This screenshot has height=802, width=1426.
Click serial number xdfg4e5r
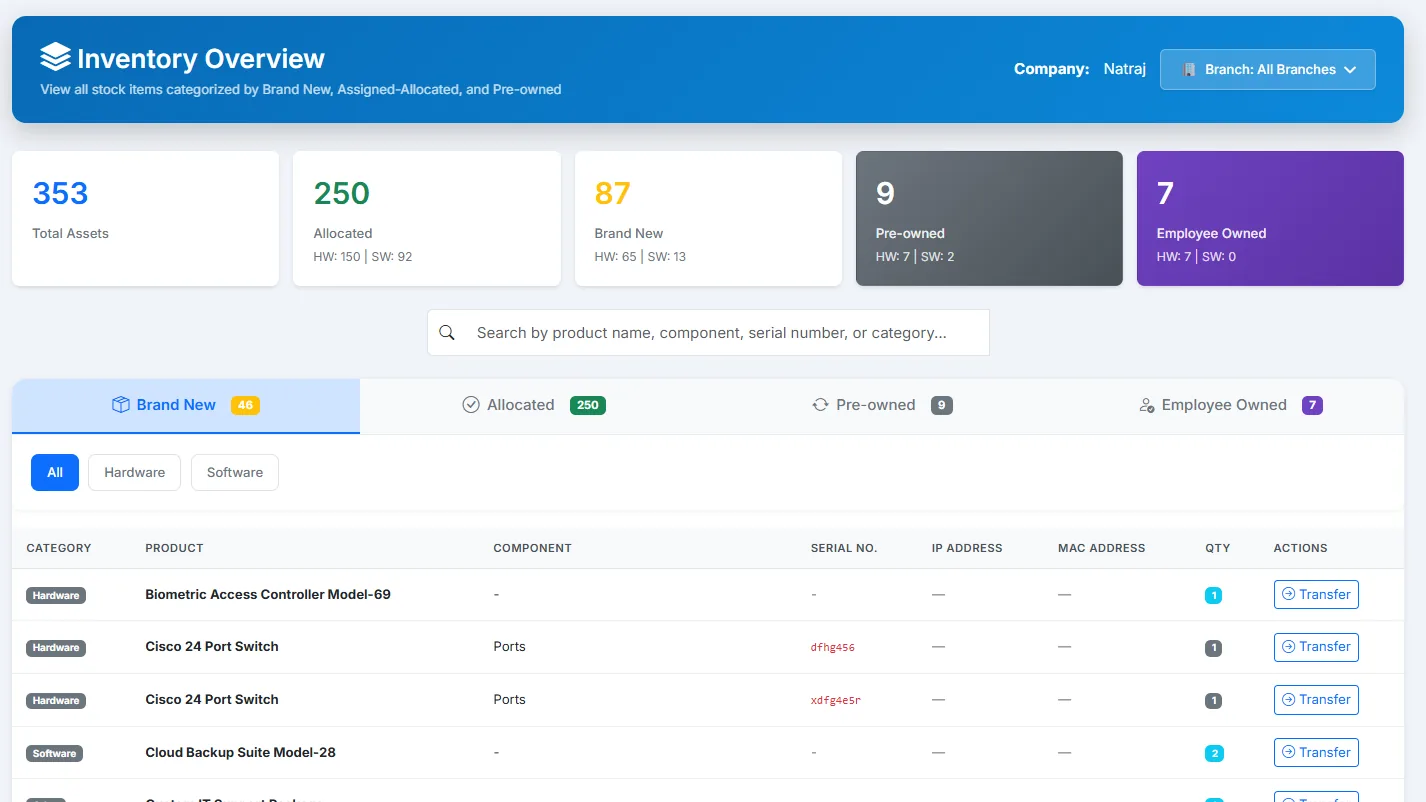[x=836, y=700]
